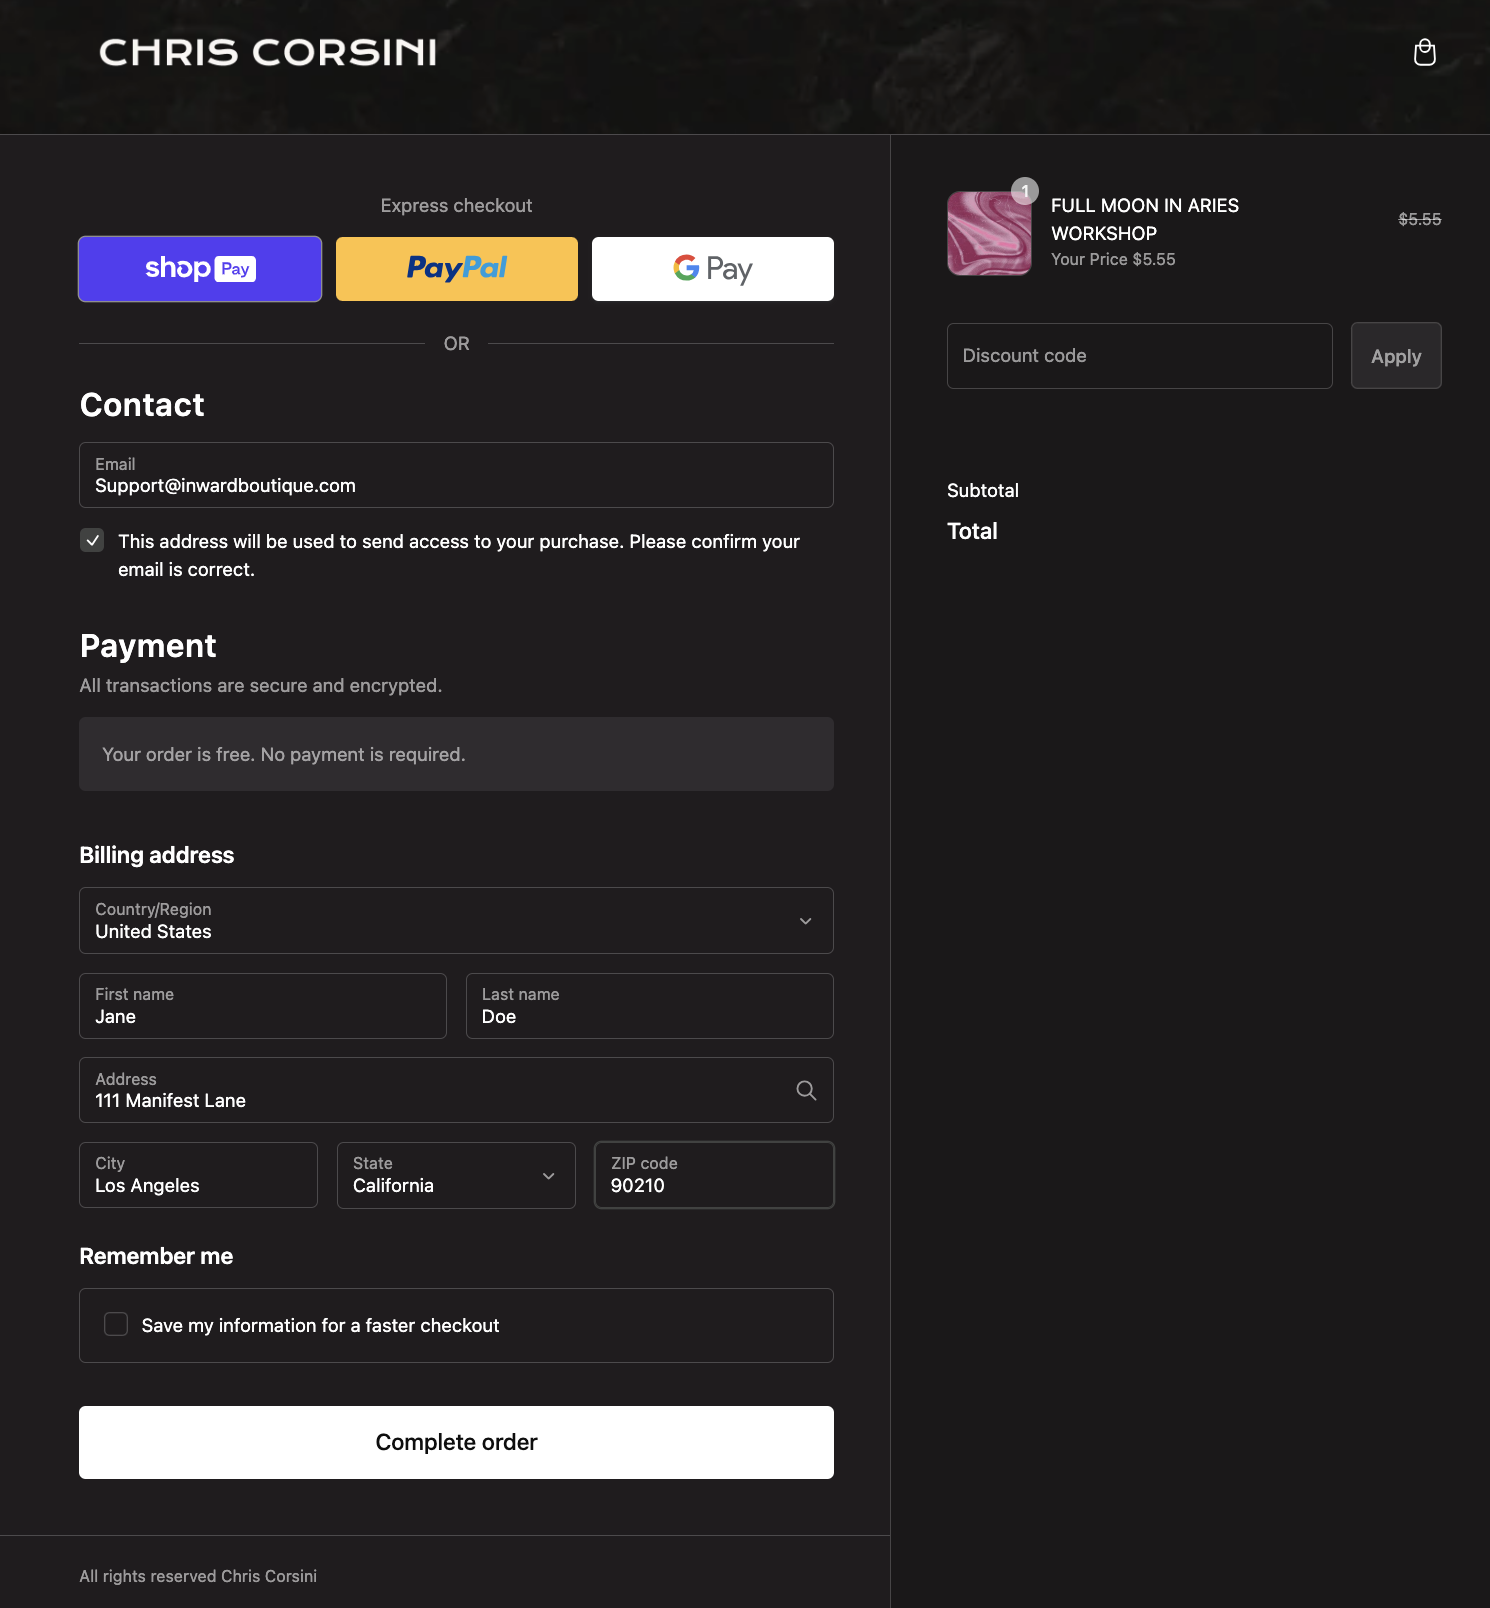
Task: Edit the First name field
Action: [x=263, y=1006]
